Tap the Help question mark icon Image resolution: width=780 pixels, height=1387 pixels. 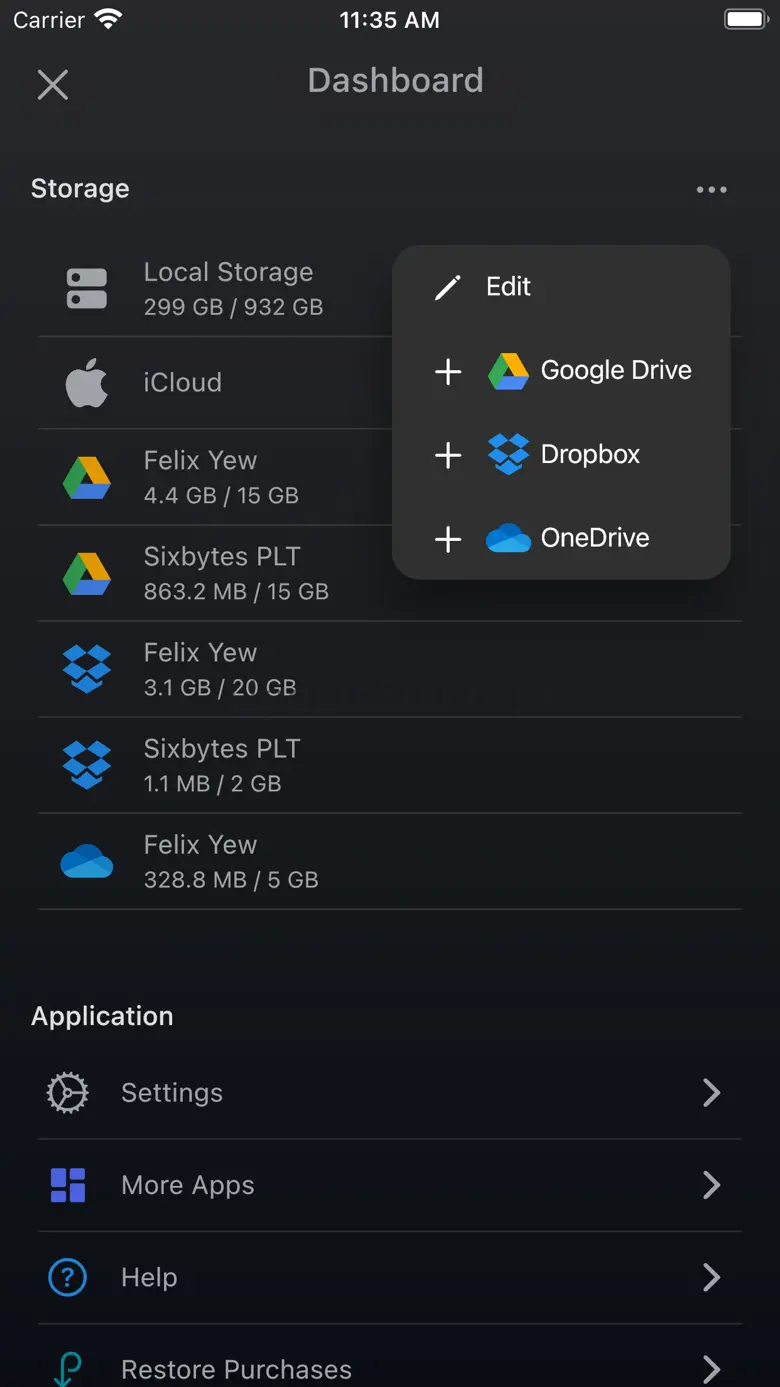(68, 1277)
